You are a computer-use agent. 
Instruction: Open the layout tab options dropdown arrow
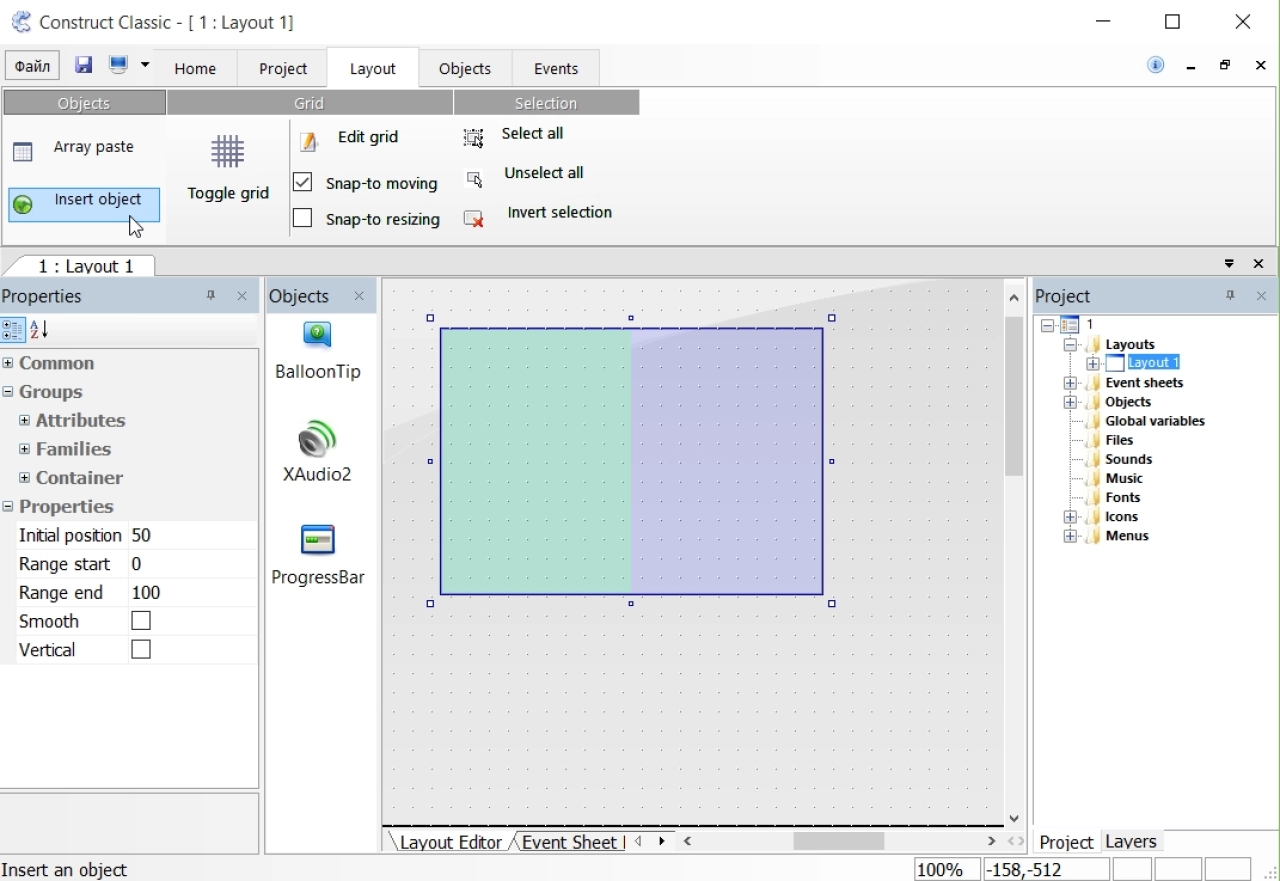pos(1230,264)
